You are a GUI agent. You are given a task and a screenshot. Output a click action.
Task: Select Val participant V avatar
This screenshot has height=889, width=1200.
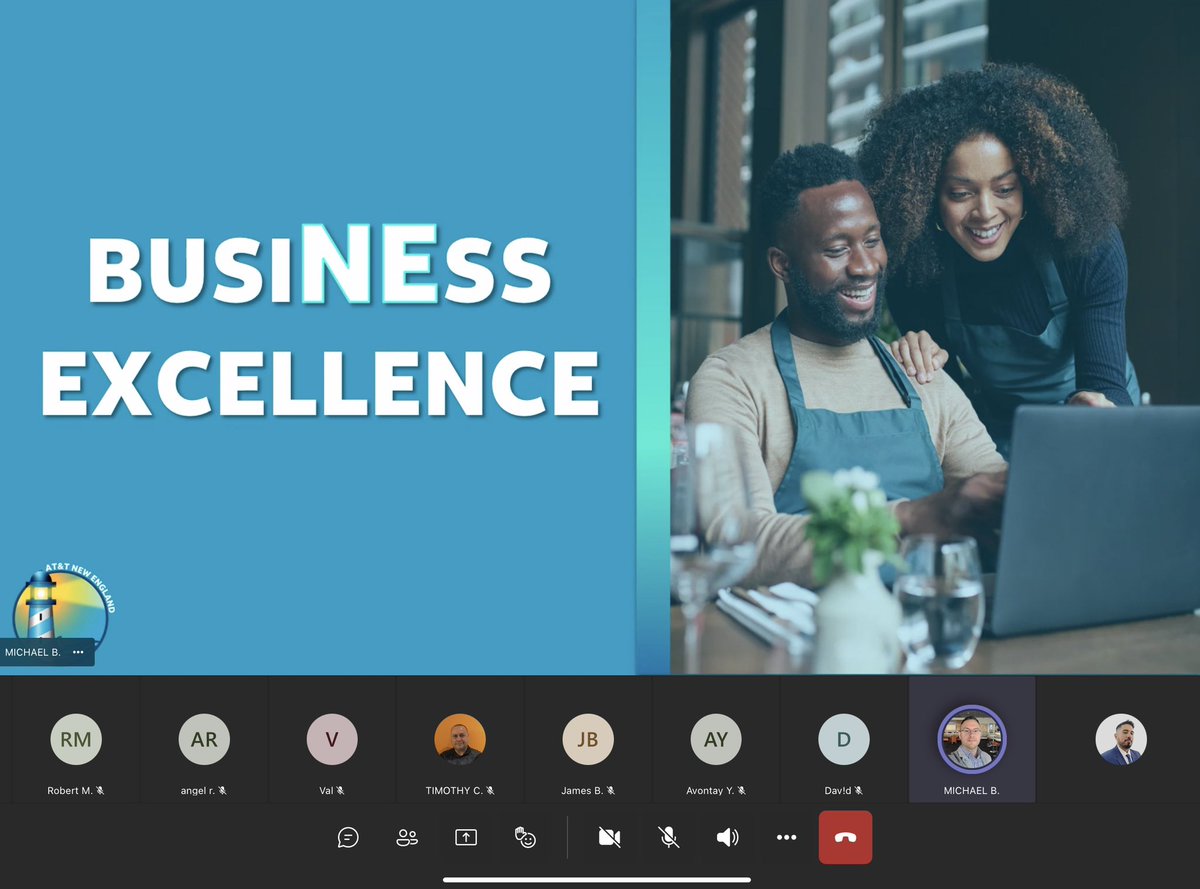(332, 740)
